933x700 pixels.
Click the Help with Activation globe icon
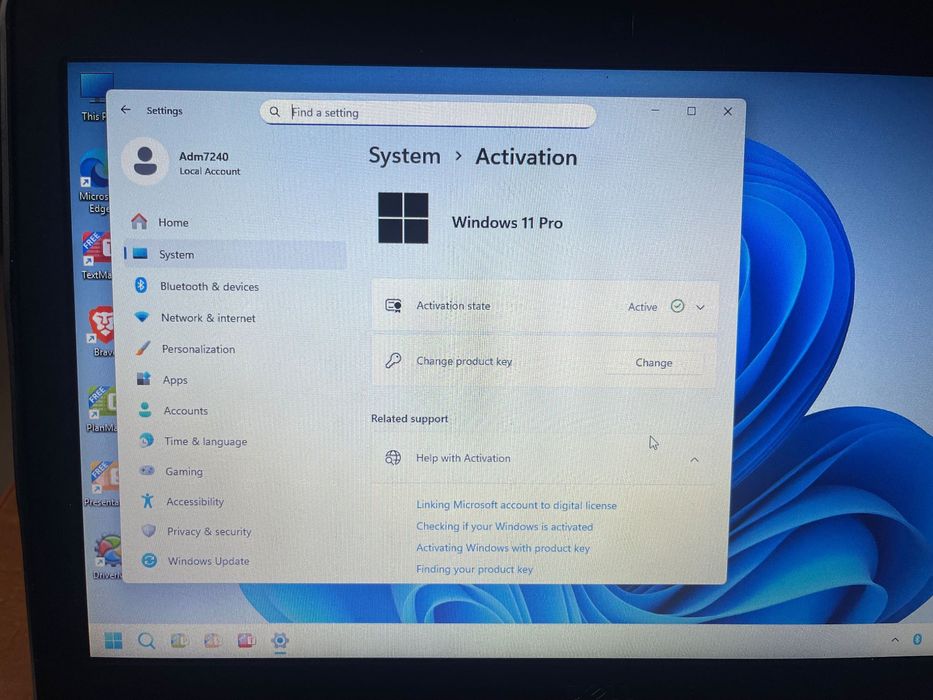393,457
